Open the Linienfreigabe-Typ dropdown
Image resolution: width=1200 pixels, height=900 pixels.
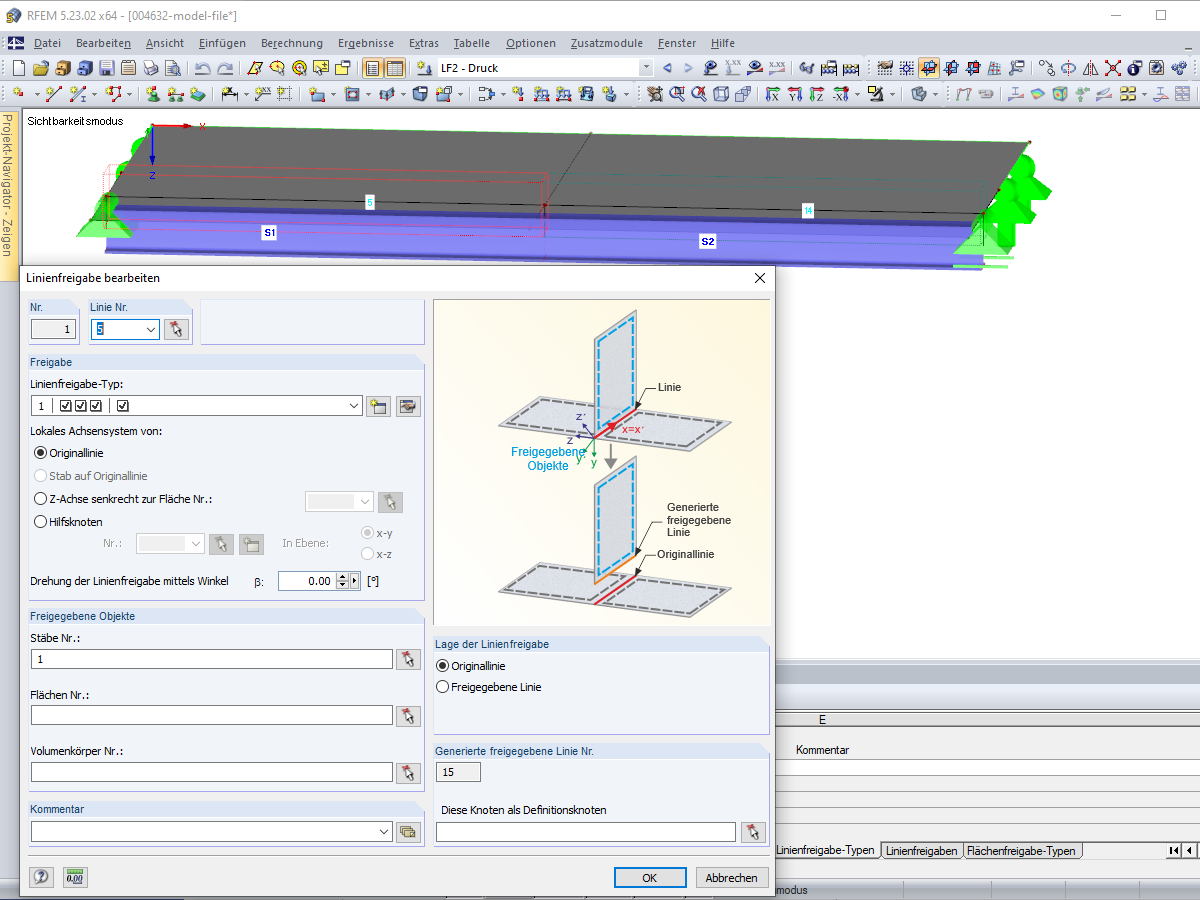(353, 406)
